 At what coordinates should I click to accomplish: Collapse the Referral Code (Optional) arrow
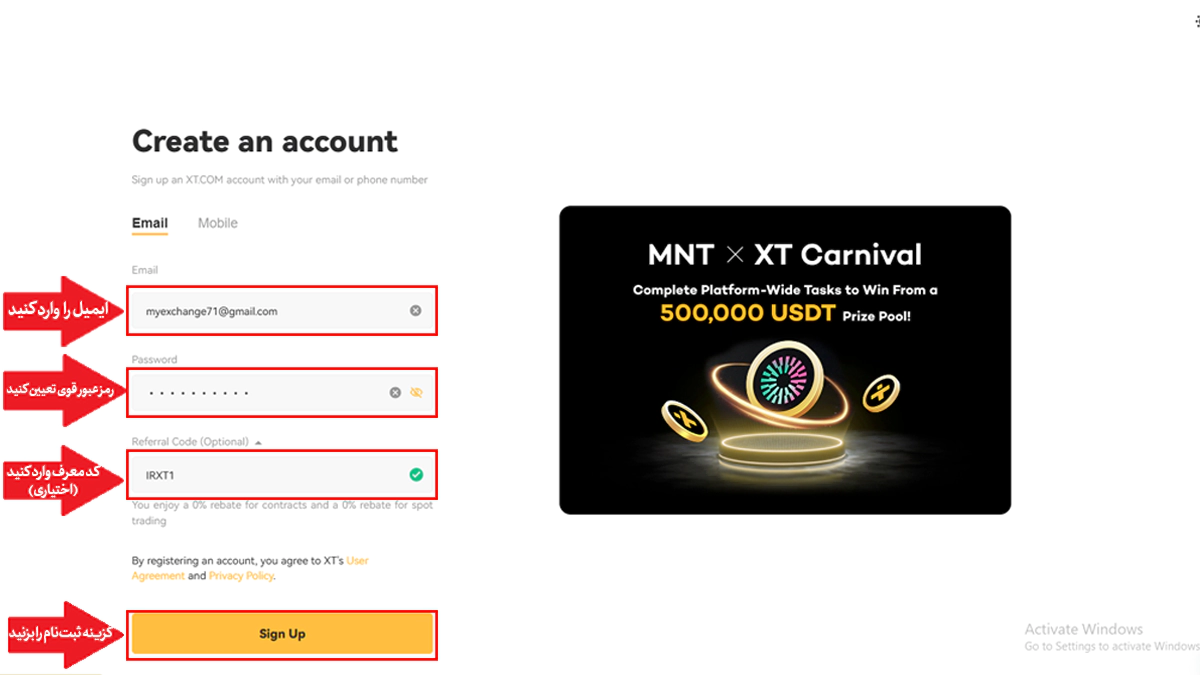(x=258, y=442)
